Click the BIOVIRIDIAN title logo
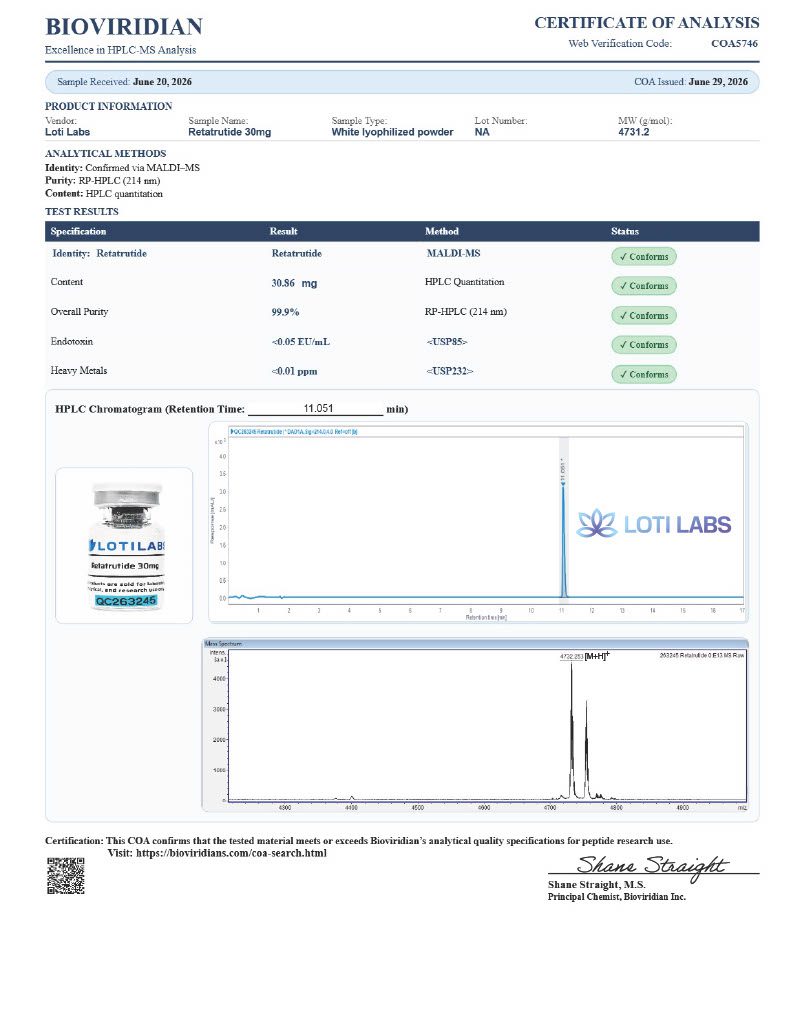 (x=124, y=26)
